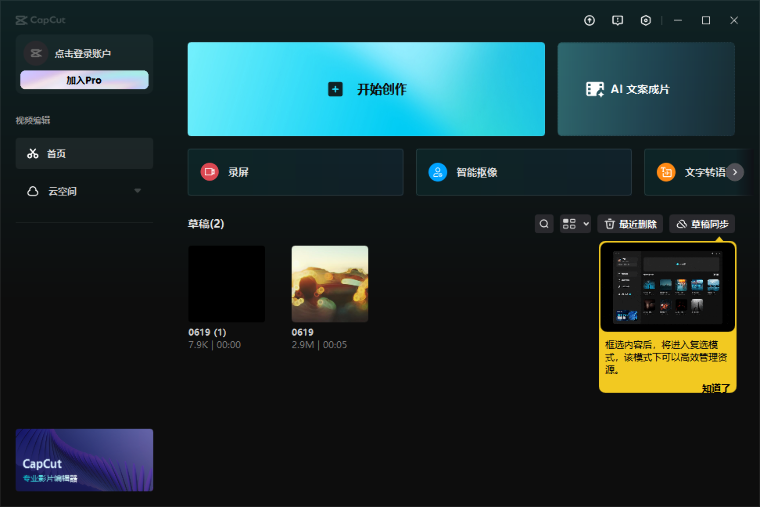This screenshot has width=760, height=507.
Task: Select 首页 home in sidebar
Action: (84, 154)
